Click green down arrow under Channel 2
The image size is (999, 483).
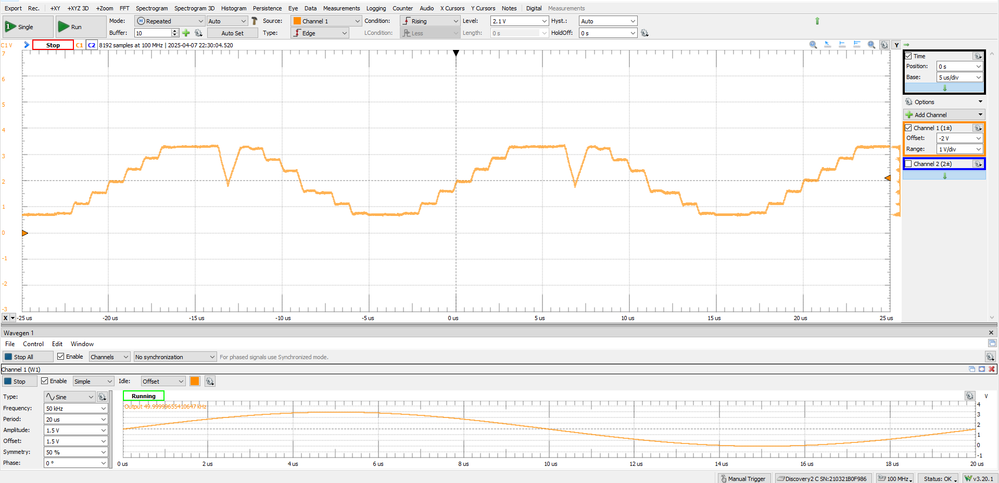[x=944, y=176]
